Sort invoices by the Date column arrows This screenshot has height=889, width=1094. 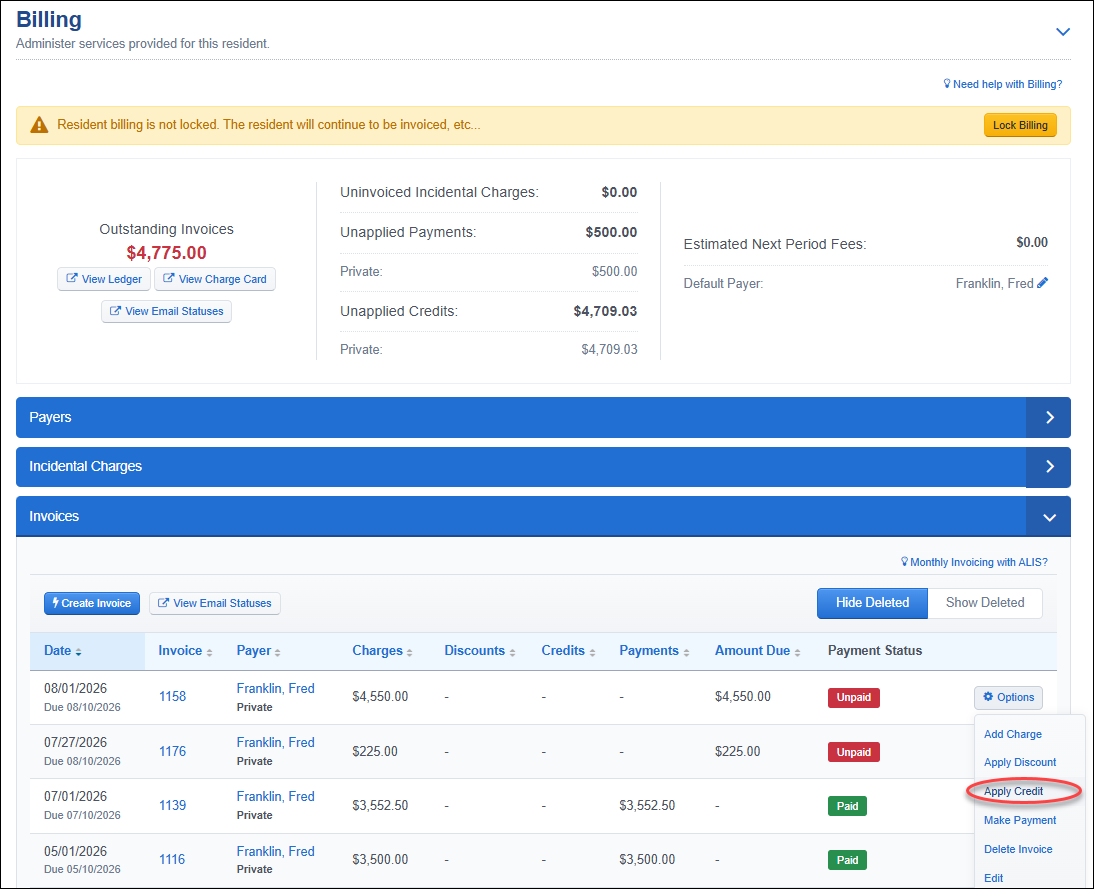point(78,652)
